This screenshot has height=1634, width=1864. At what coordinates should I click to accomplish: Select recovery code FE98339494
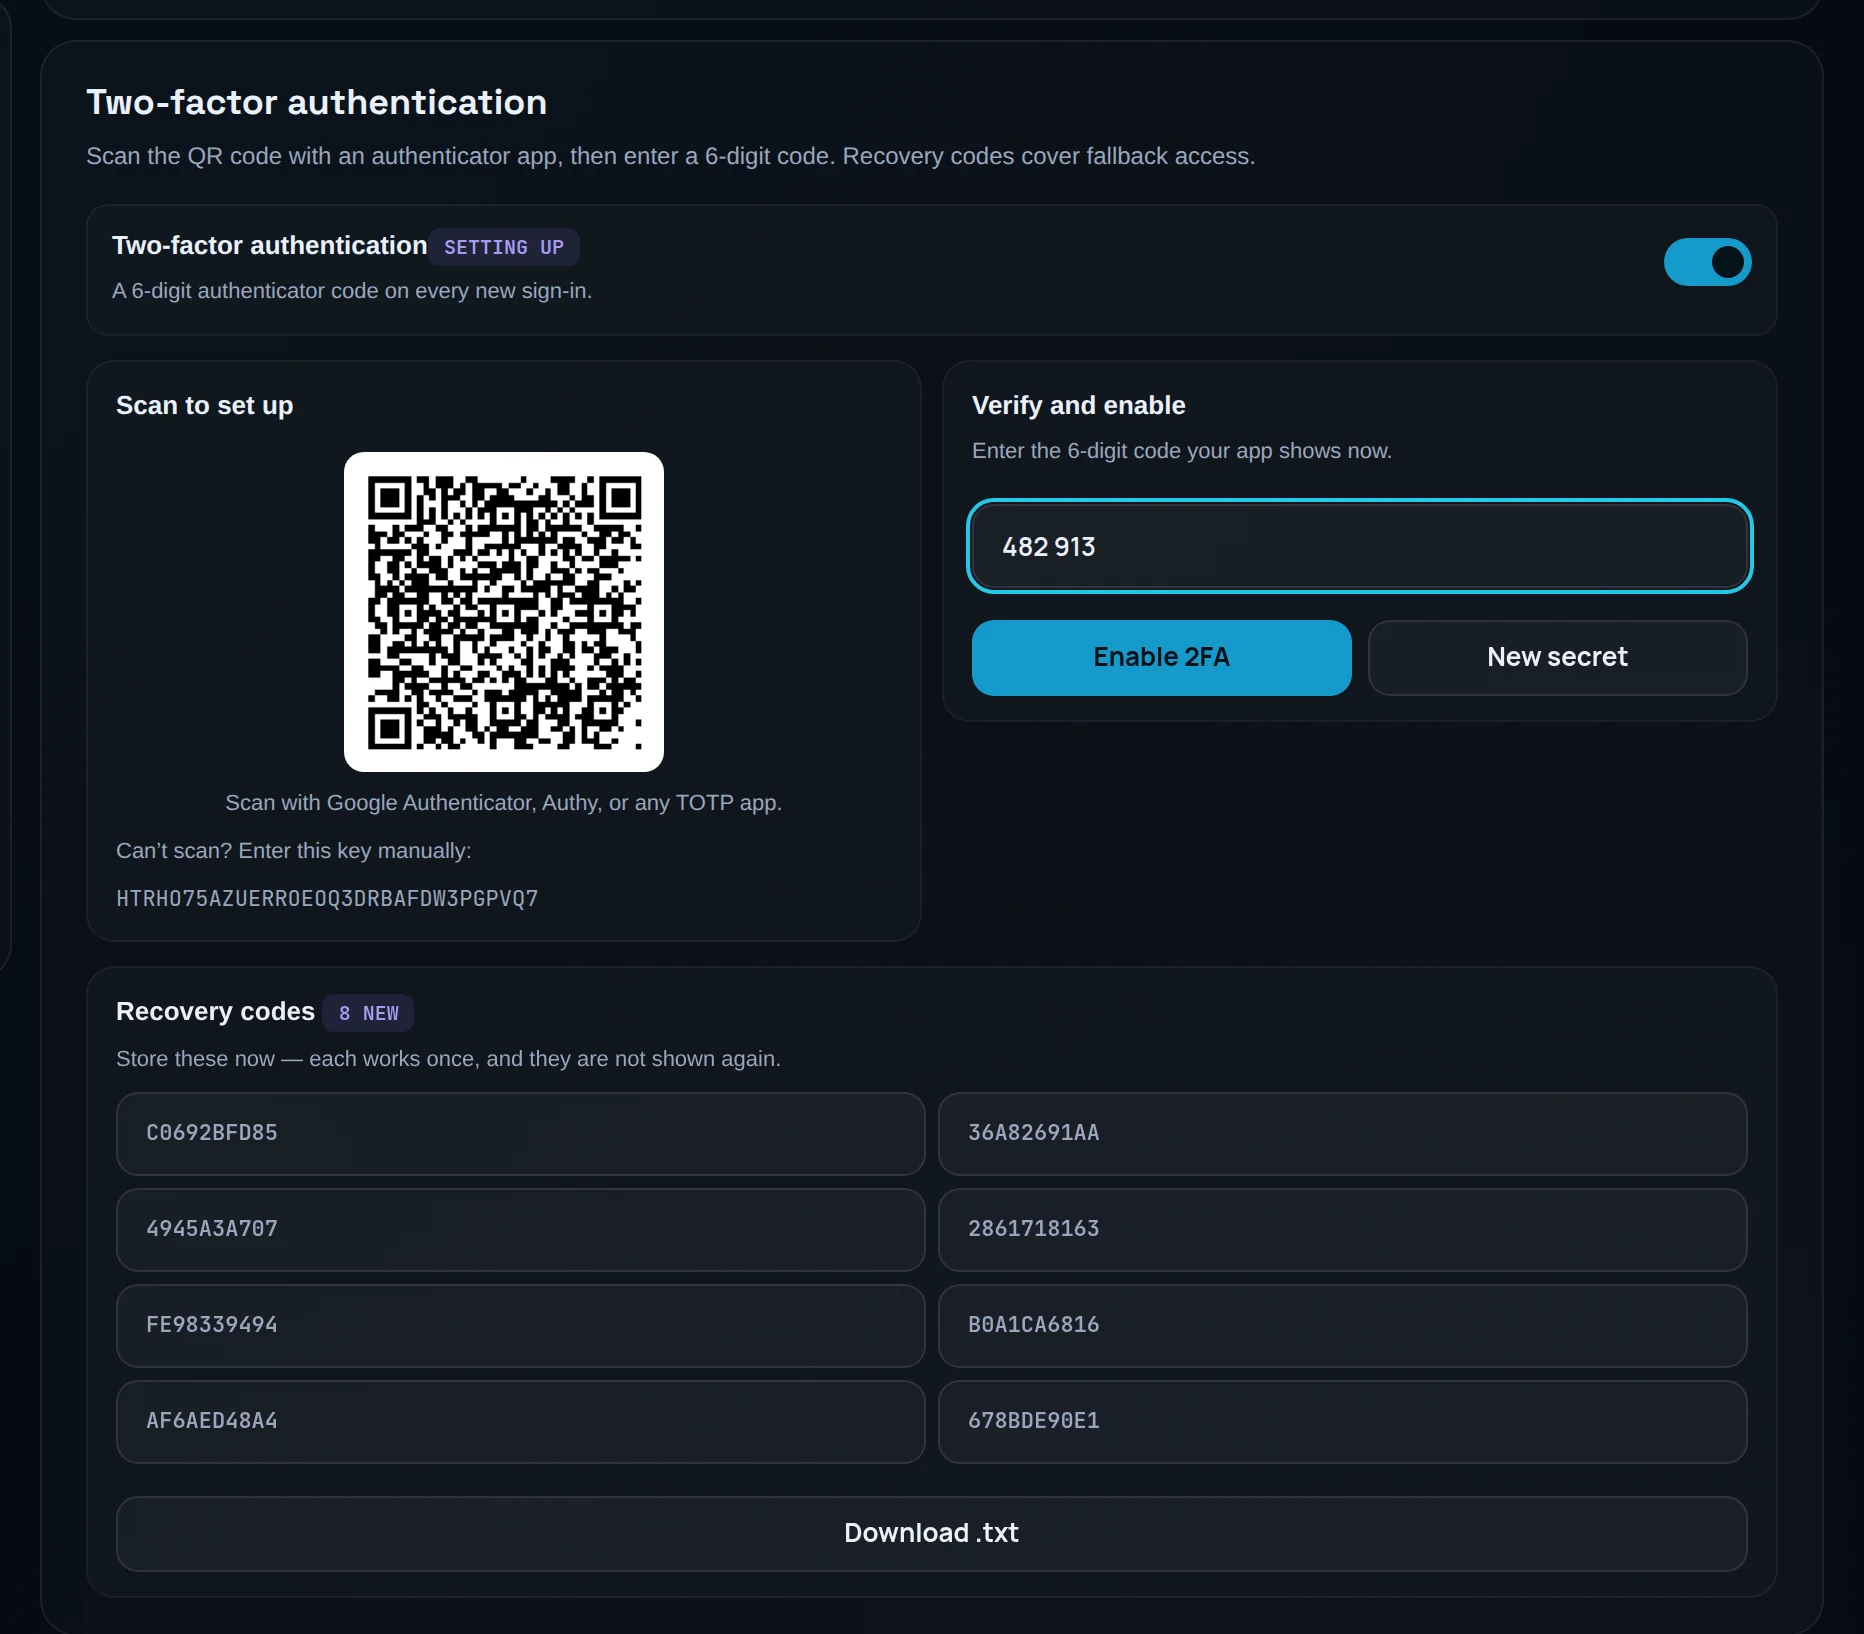coord(520,1325)
